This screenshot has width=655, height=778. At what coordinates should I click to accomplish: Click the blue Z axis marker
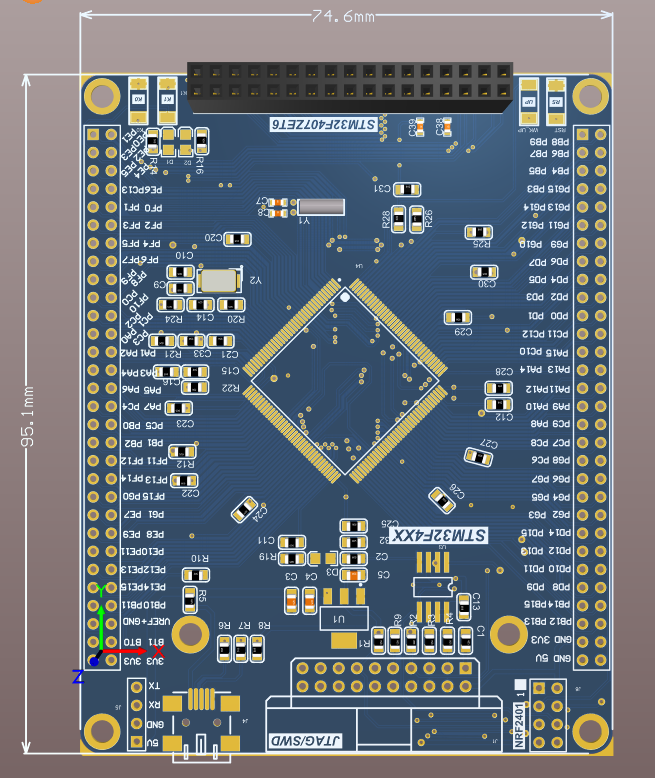[x=93, y=661]
